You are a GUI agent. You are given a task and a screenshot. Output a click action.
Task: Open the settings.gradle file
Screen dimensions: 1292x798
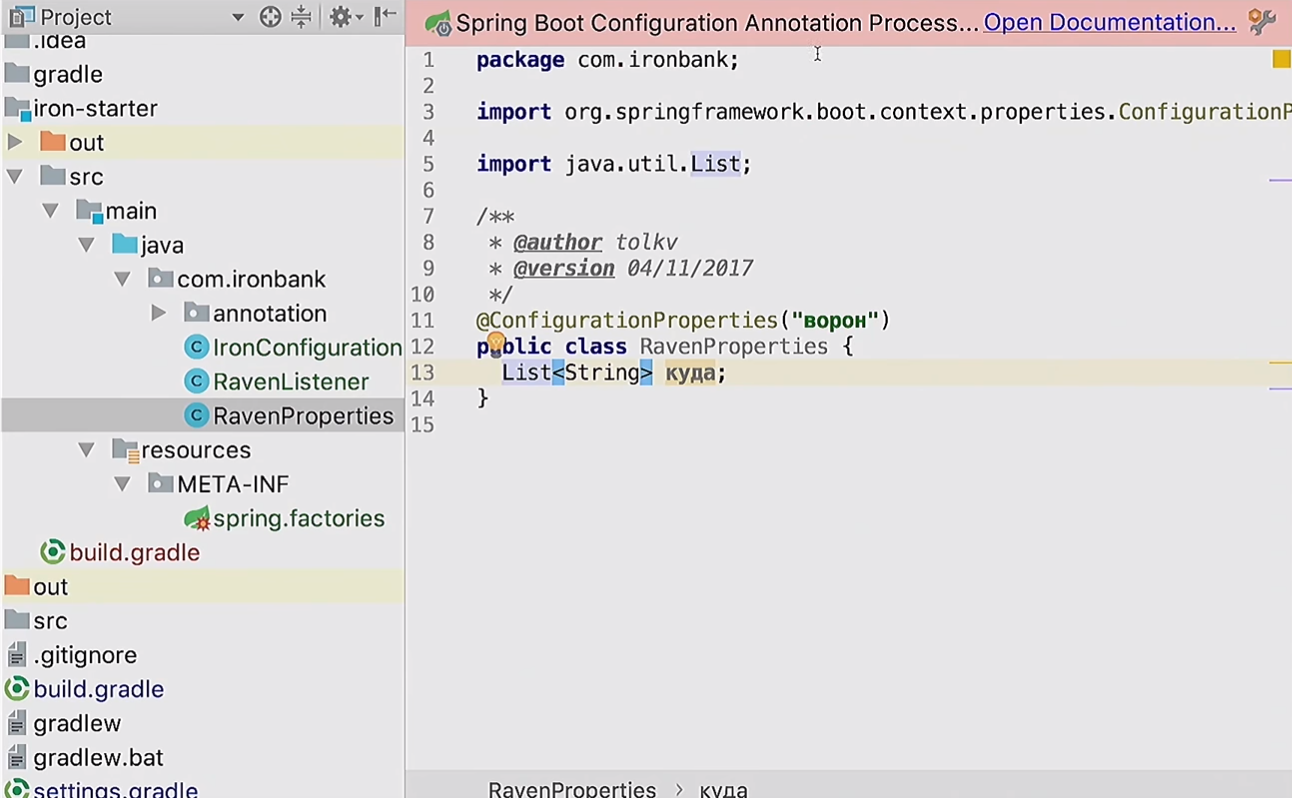pyautogui.click(x=116, y=789)
